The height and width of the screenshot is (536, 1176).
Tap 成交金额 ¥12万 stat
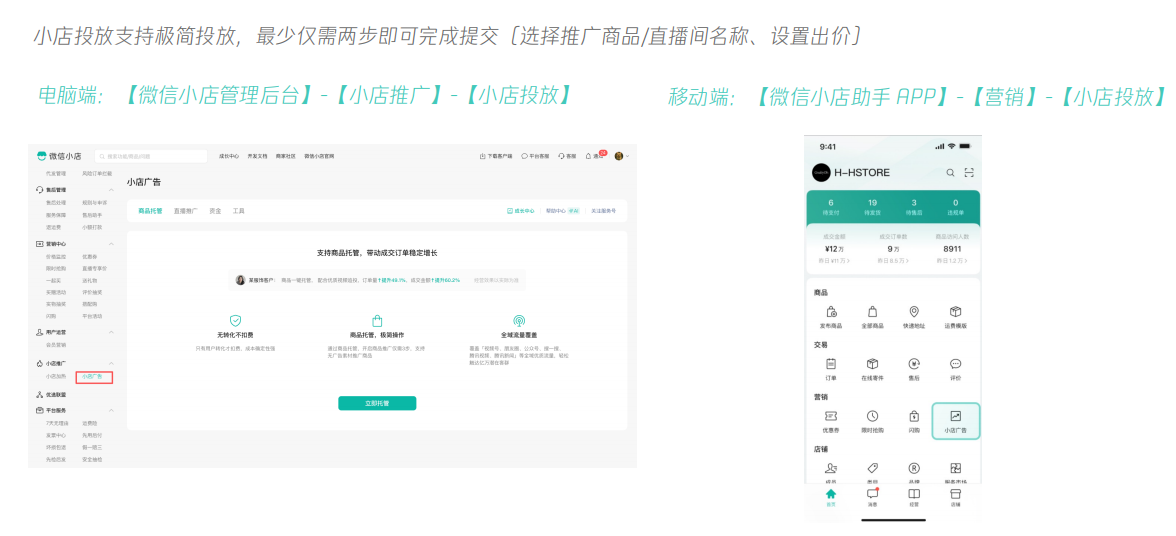pyautogui.click(x=835, y=248)
